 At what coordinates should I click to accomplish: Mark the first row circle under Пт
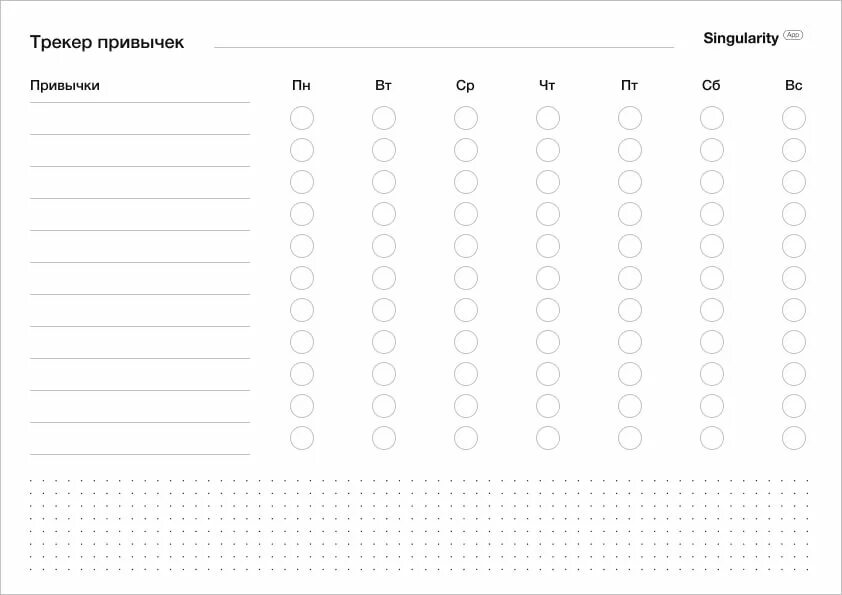[x=630, y=118]
